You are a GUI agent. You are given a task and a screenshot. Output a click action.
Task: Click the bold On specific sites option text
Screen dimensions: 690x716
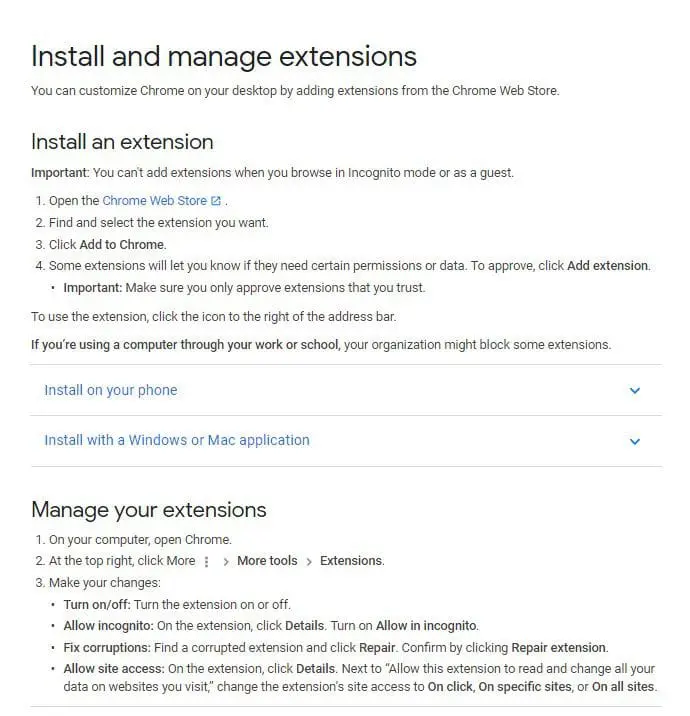pos(525,687)
